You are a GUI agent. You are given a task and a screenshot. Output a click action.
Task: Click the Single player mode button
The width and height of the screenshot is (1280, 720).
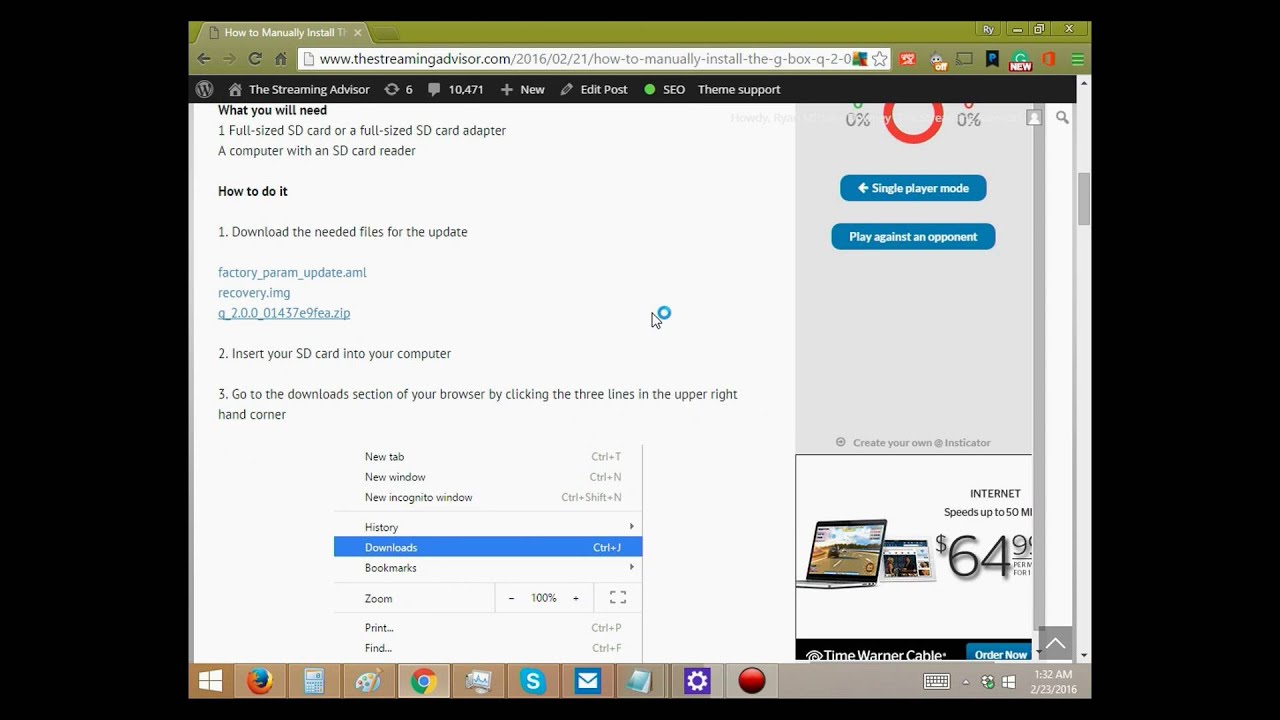[913, 188]
